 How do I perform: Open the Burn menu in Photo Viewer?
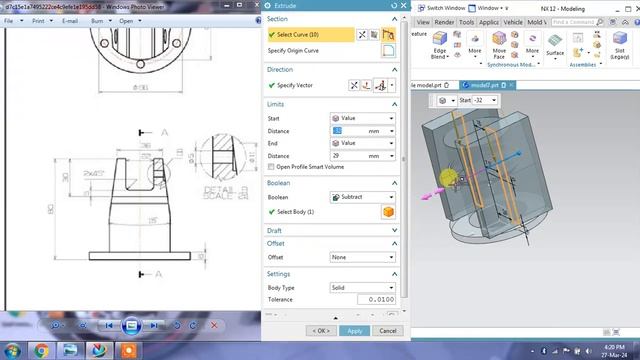[101, 21]
